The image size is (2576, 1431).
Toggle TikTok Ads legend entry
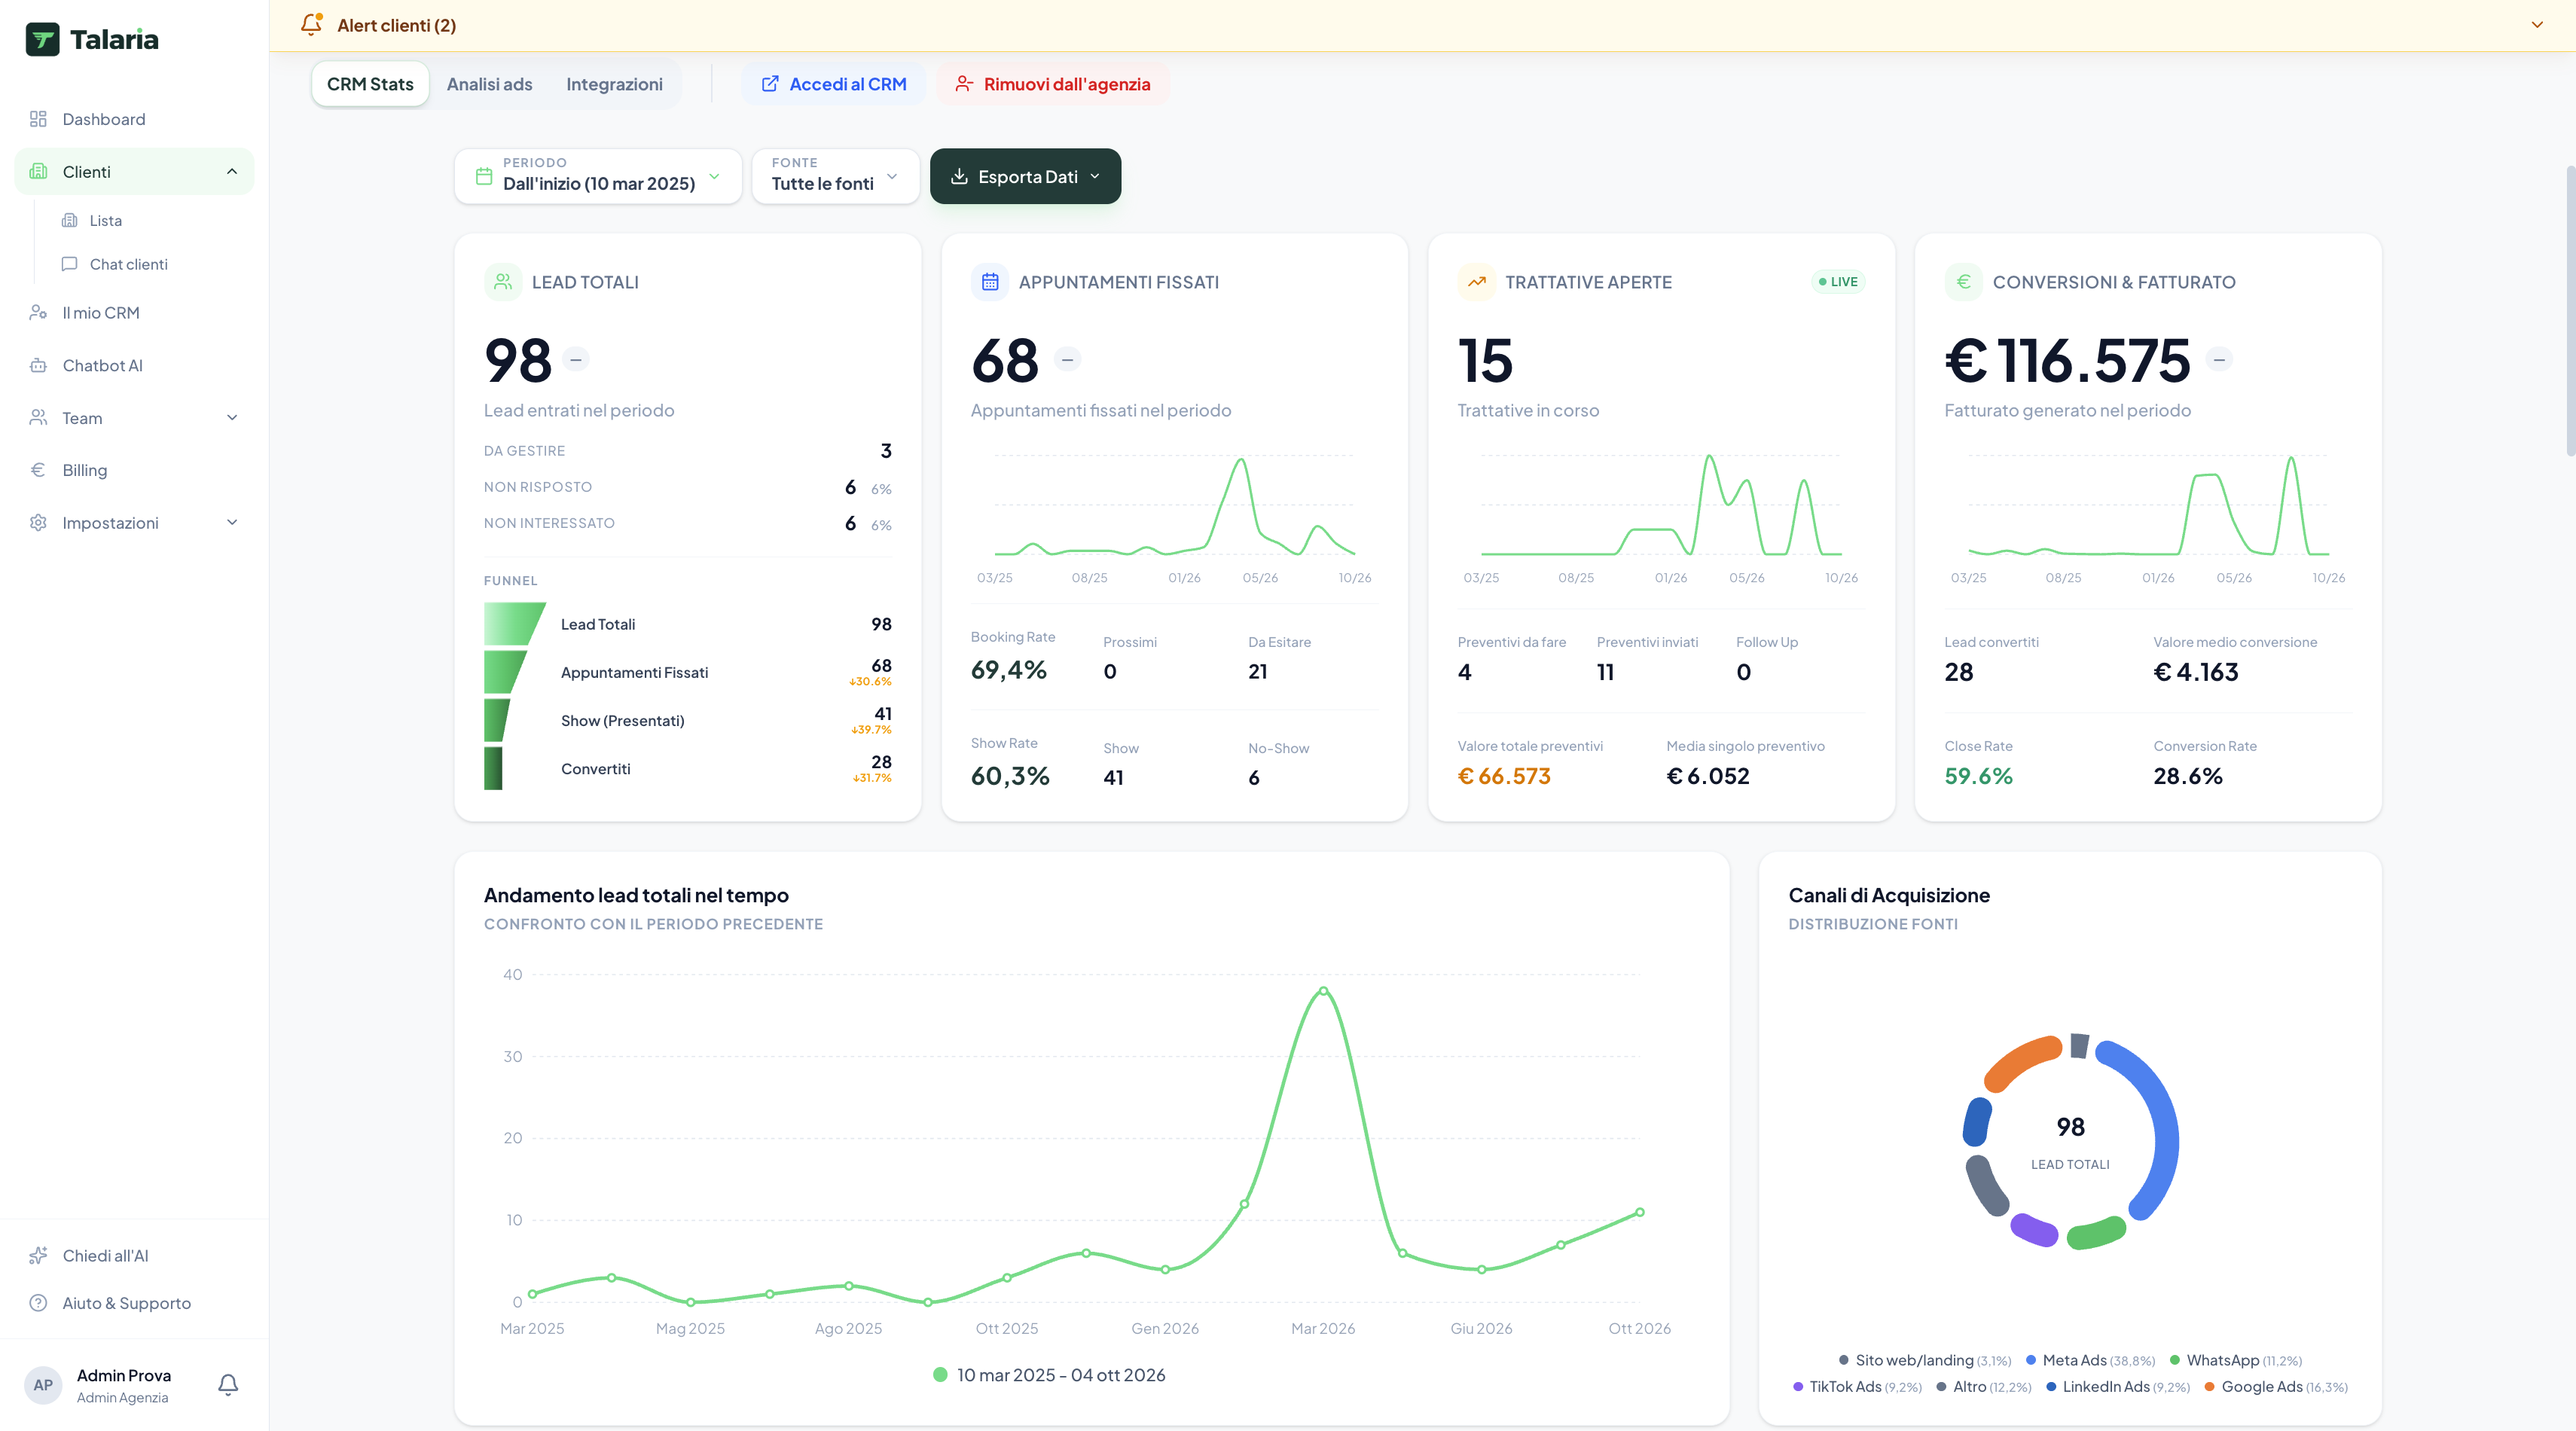tap(1858, 1386)
